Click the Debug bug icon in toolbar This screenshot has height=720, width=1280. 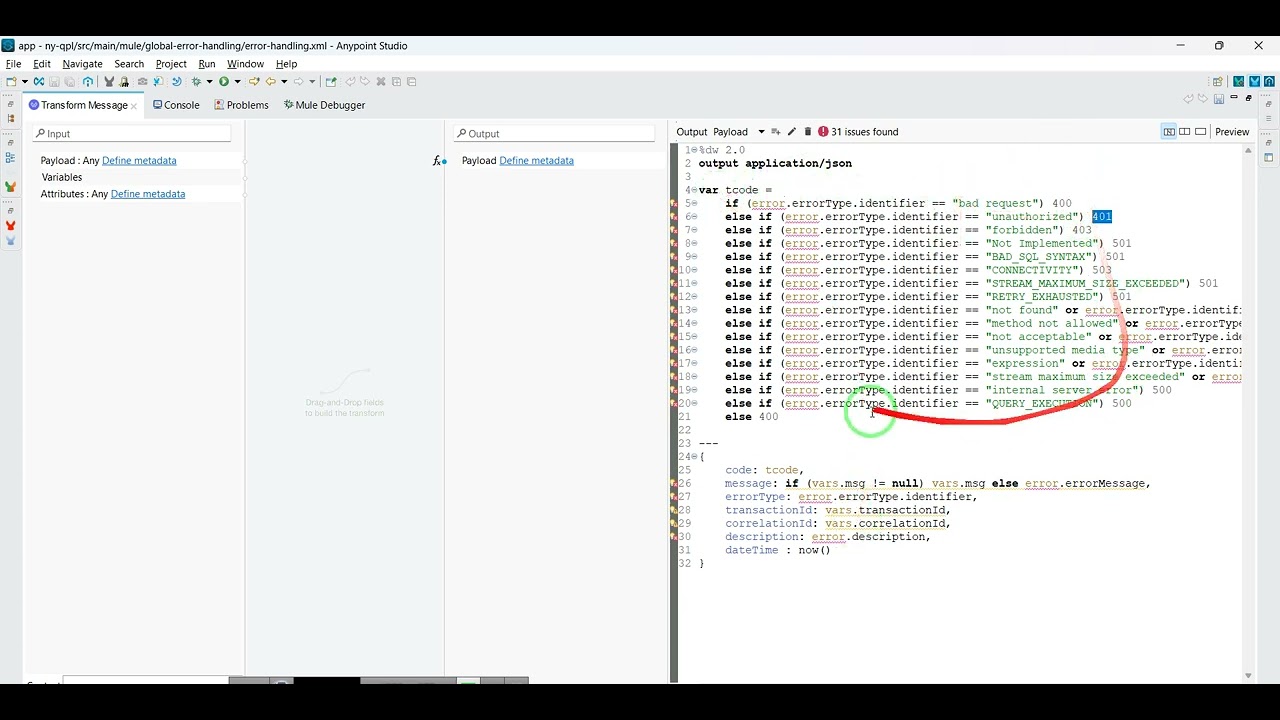point(197,82)
